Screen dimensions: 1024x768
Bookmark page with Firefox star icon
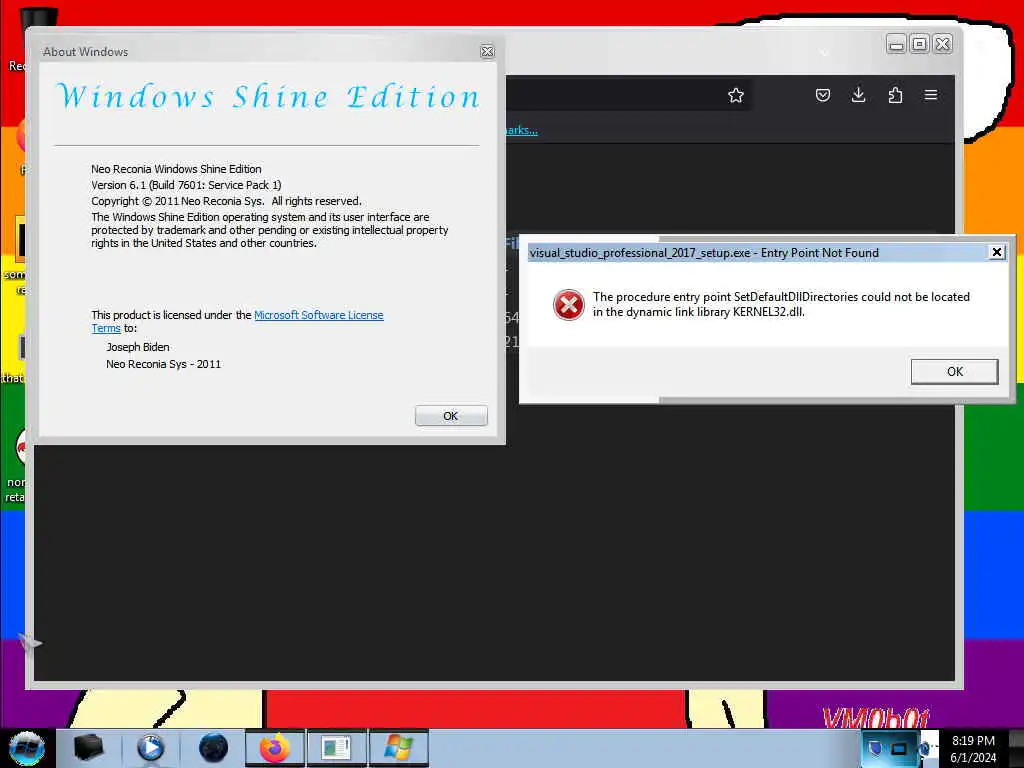point(736,95)
